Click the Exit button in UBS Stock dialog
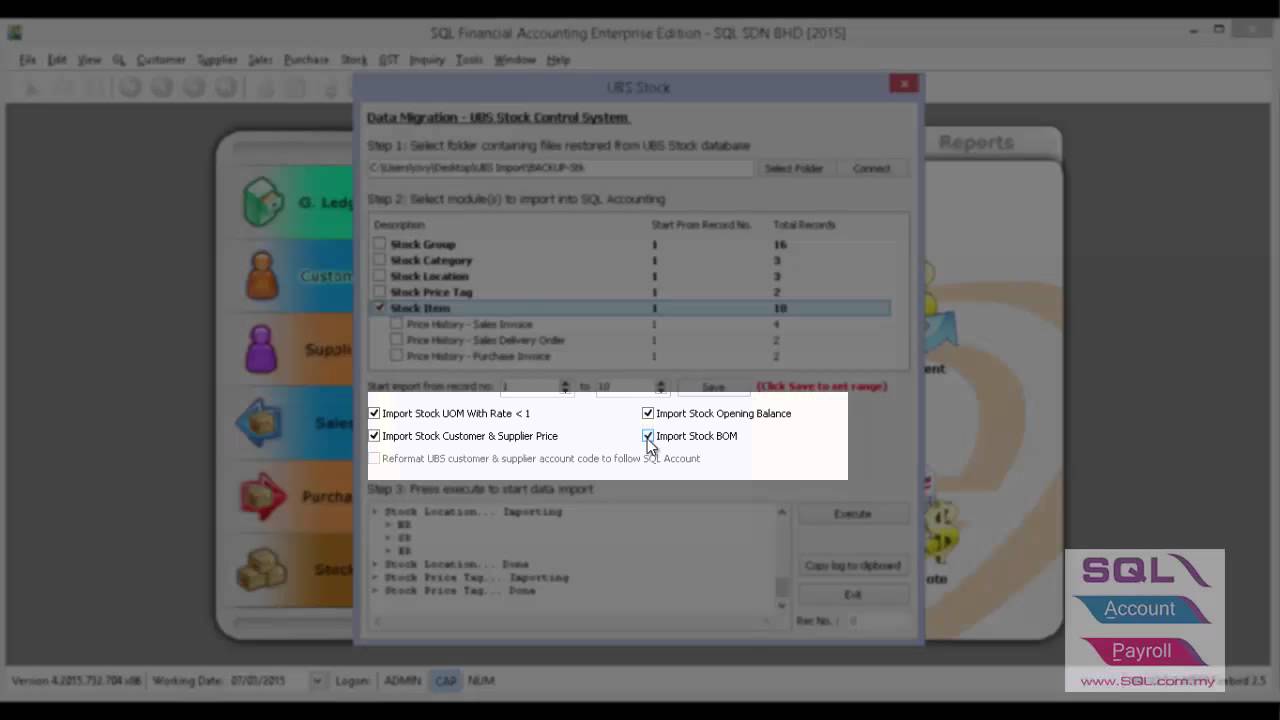1280x720 pixels. click(852, 594)
